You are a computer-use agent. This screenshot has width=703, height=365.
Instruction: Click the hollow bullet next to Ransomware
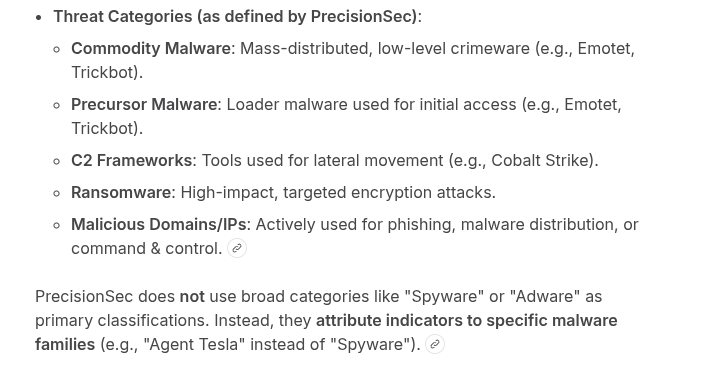coord(56,193)
